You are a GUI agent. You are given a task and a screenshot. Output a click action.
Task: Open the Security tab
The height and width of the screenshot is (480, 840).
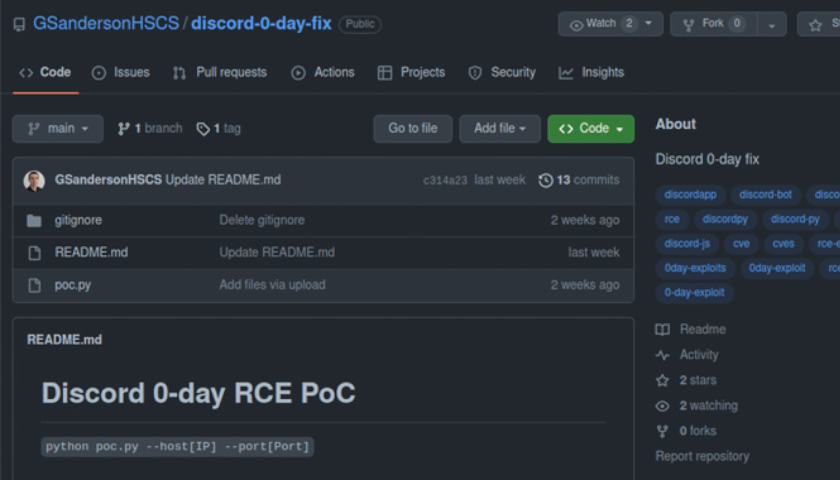coord(502,72)
